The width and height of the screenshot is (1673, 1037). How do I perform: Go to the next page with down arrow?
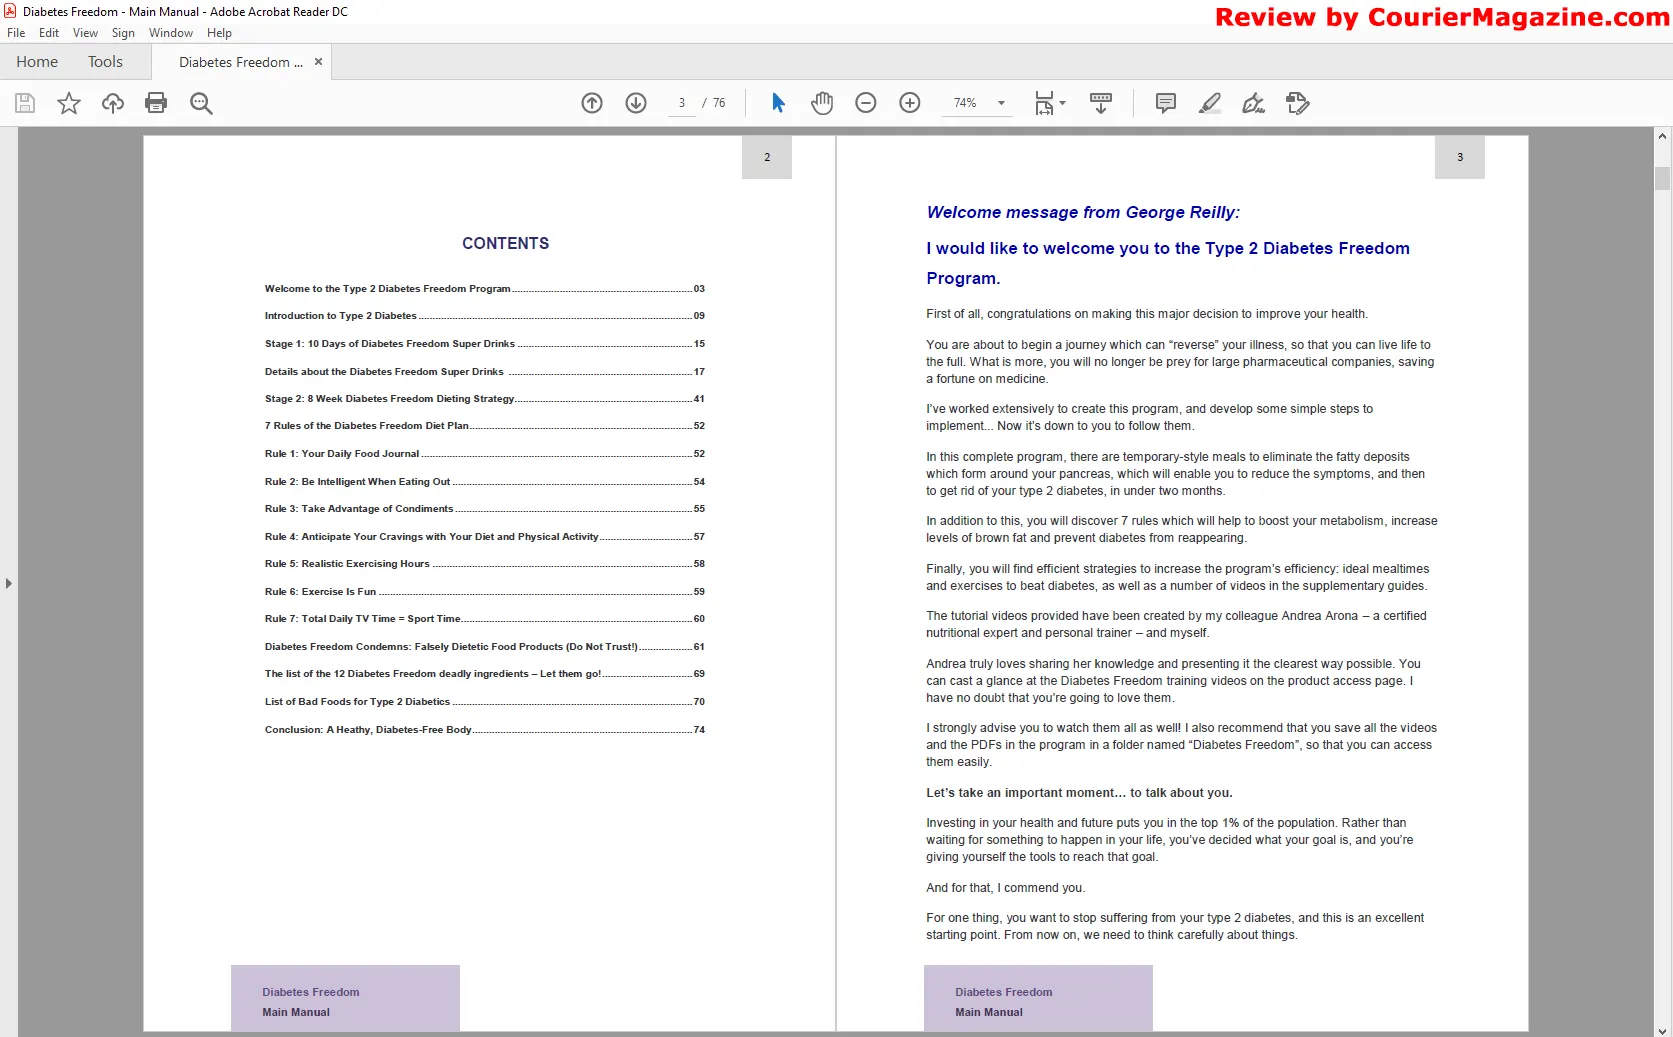(636, 103)
